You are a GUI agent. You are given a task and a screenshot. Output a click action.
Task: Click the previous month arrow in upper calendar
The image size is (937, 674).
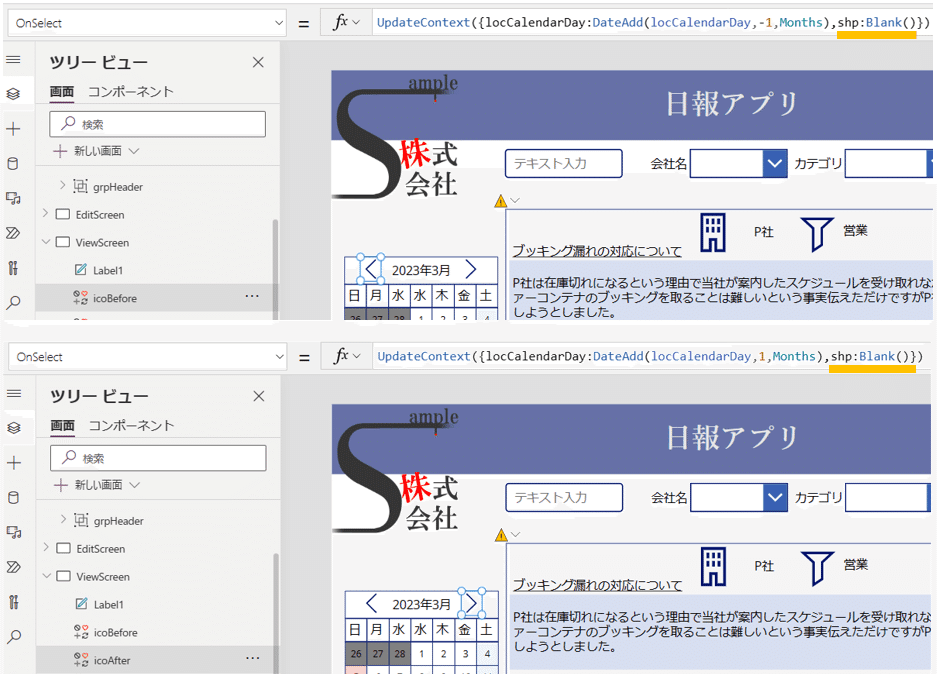[371, 269]
